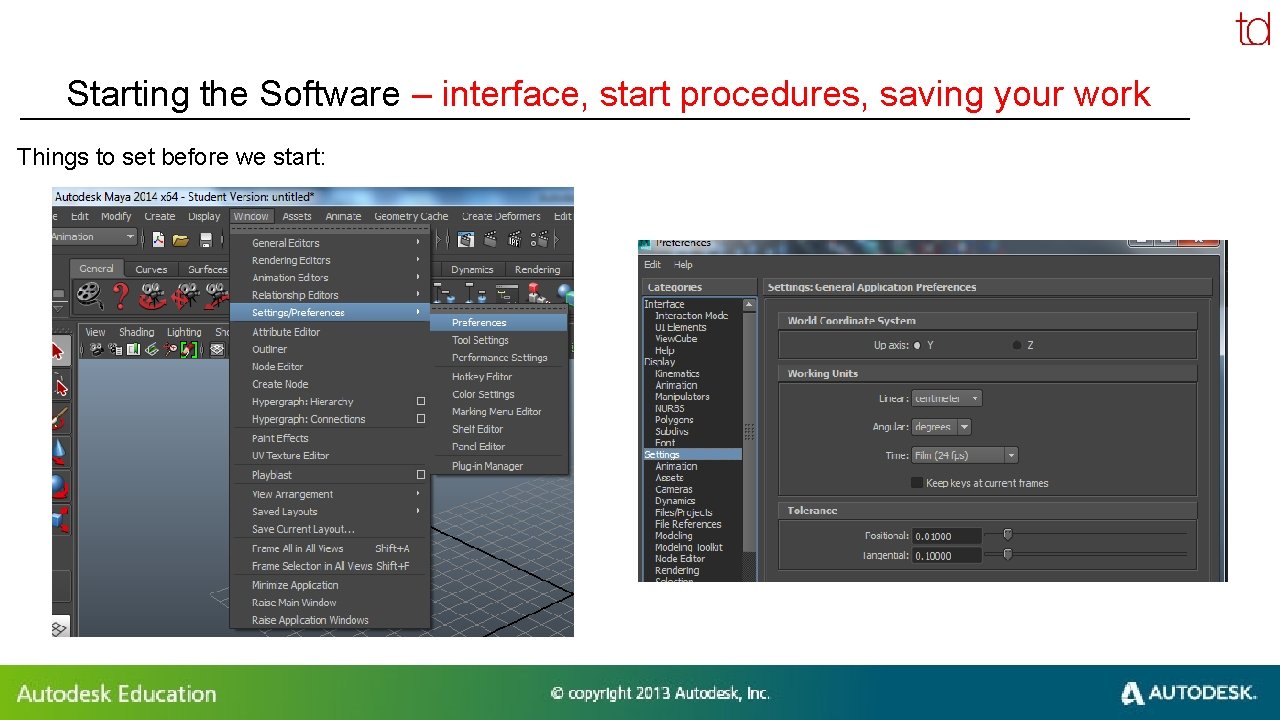1280x720 pixels.
Task: Click the blue cube scale tool in toolbox
Action: [59, 521]
